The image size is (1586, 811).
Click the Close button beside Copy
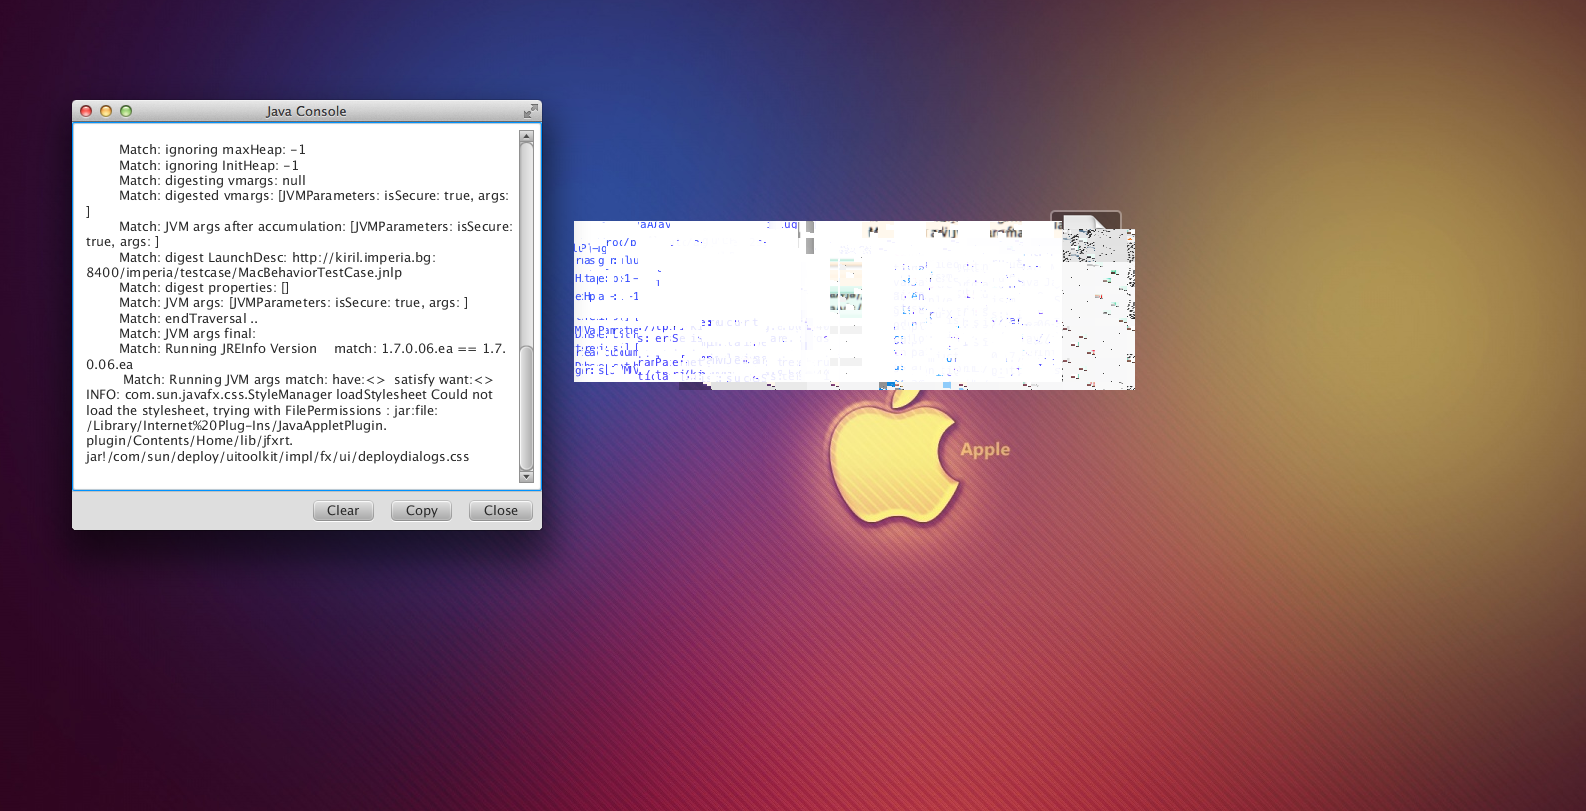[500, 511]
